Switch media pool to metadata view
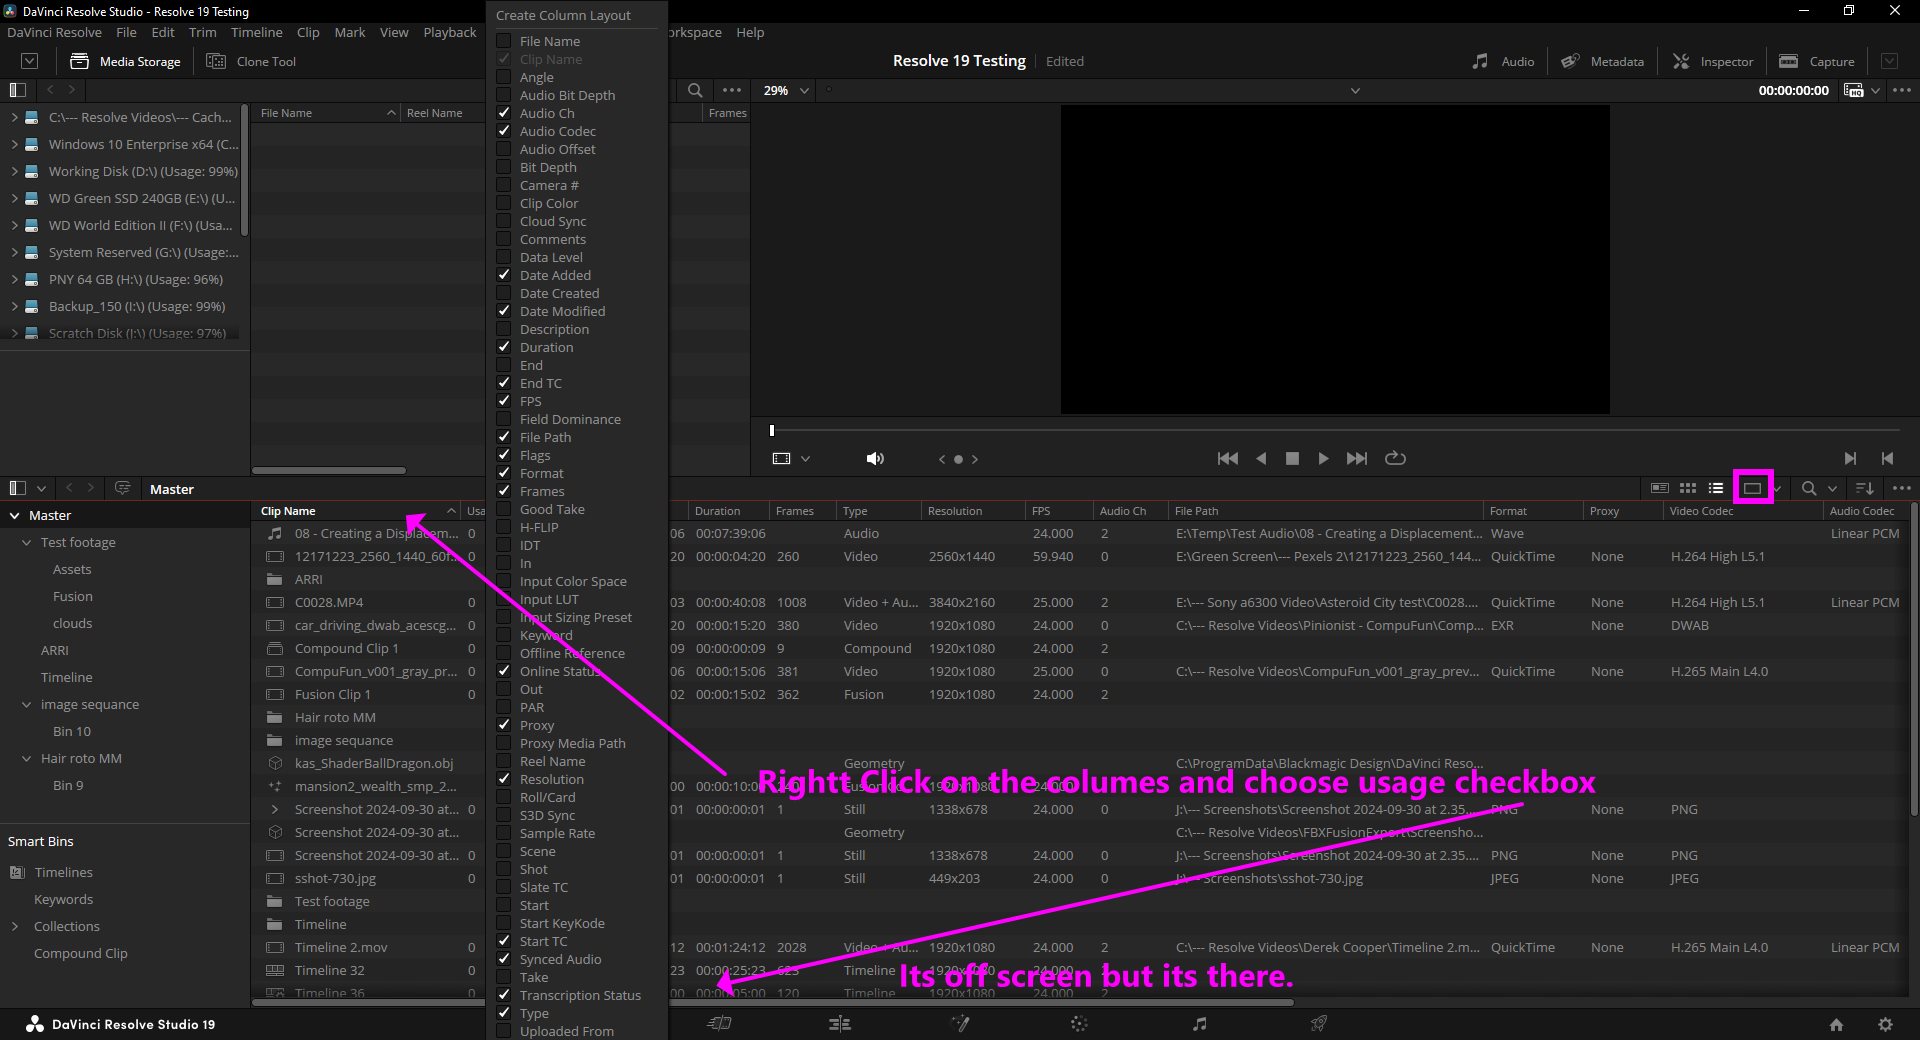This screenshot has width=1920, height=1040. click(x=1660, y=488)
